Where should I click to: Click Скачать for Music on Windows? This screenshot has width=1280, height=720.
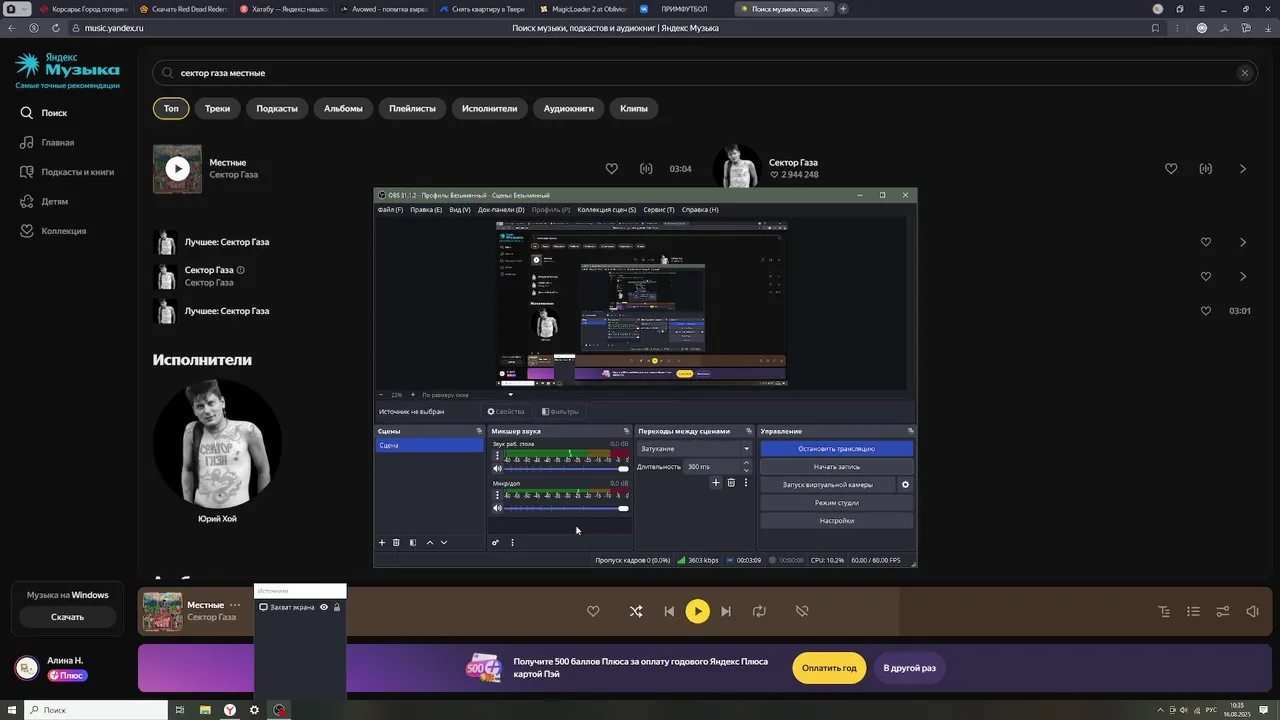pos(67,617)
